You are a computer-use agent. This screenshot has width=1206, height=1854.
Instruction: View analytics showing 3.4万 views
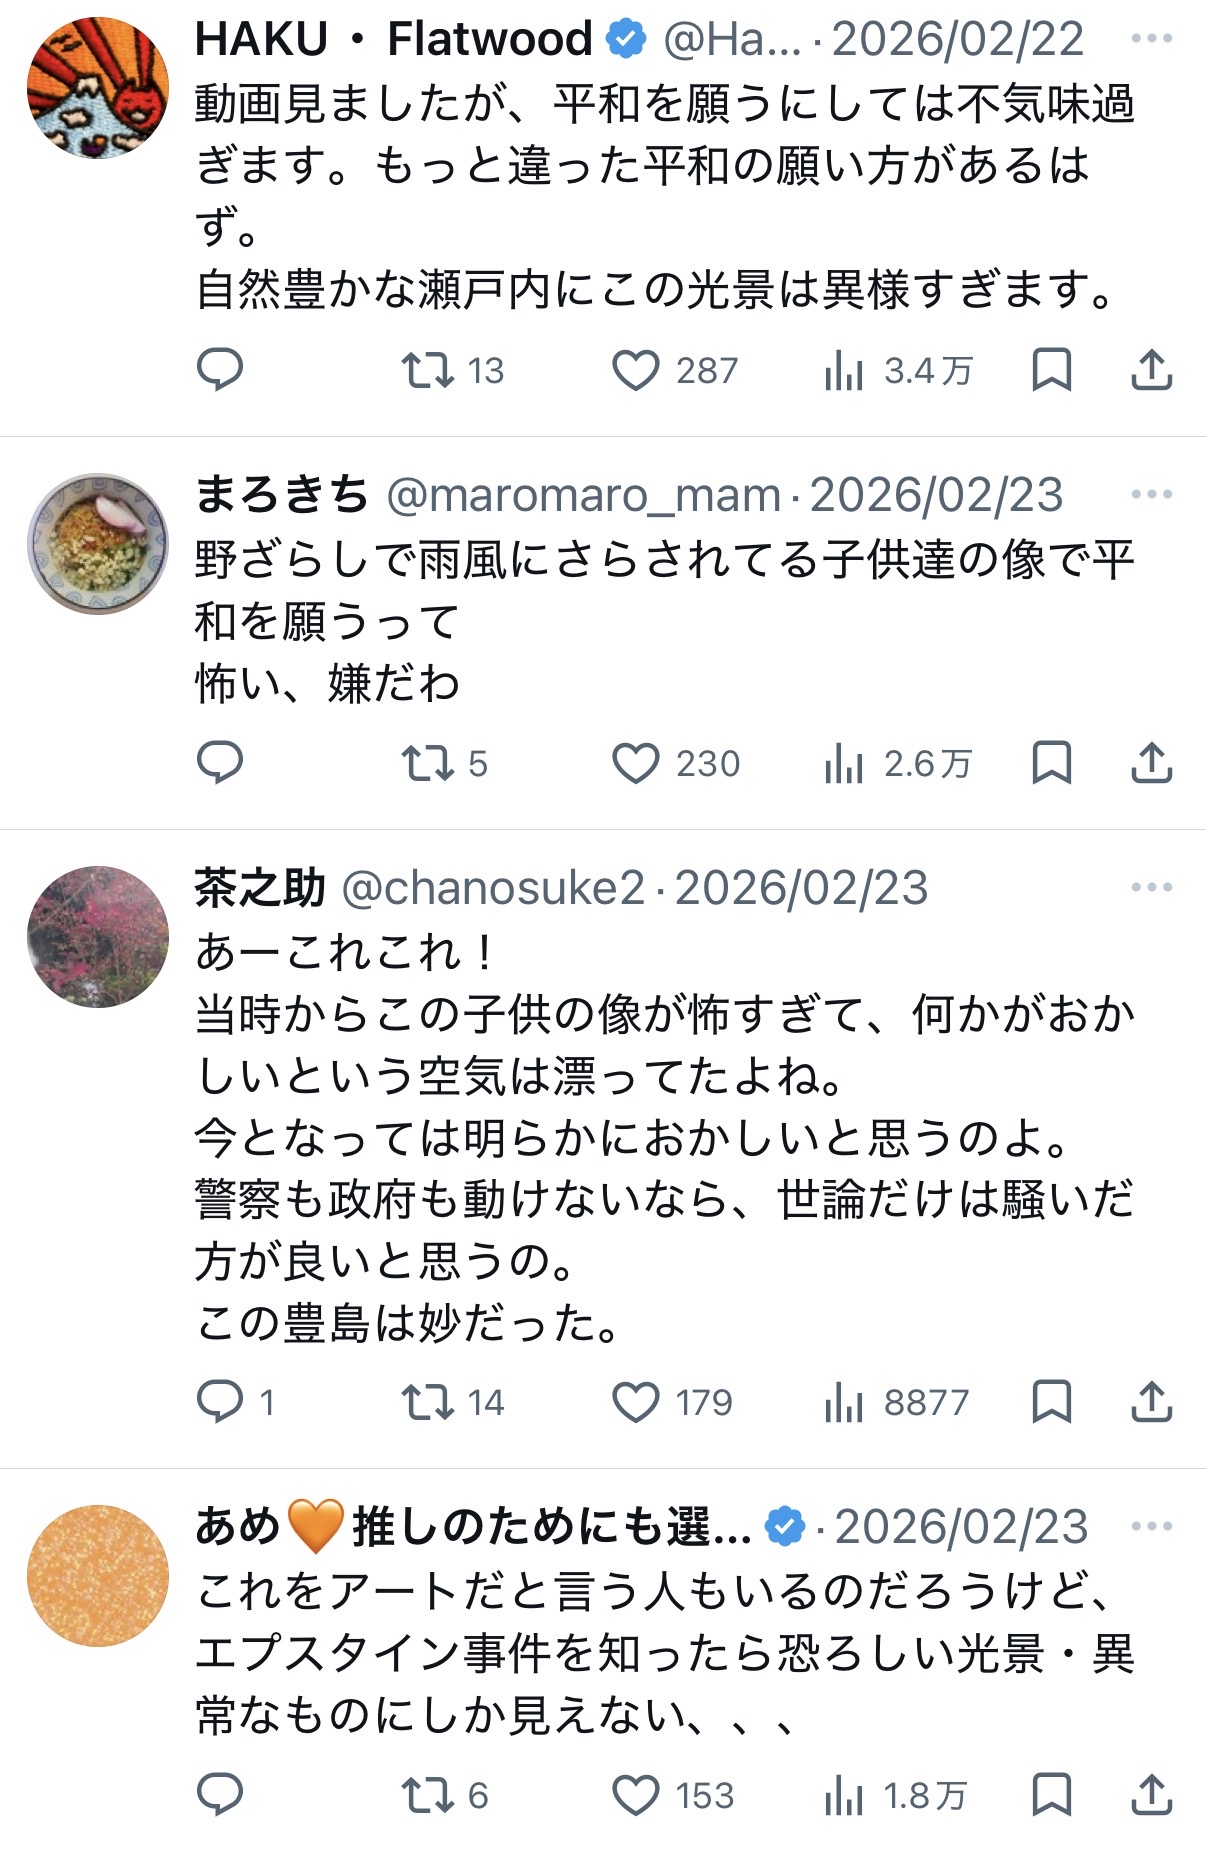point(845,370)
